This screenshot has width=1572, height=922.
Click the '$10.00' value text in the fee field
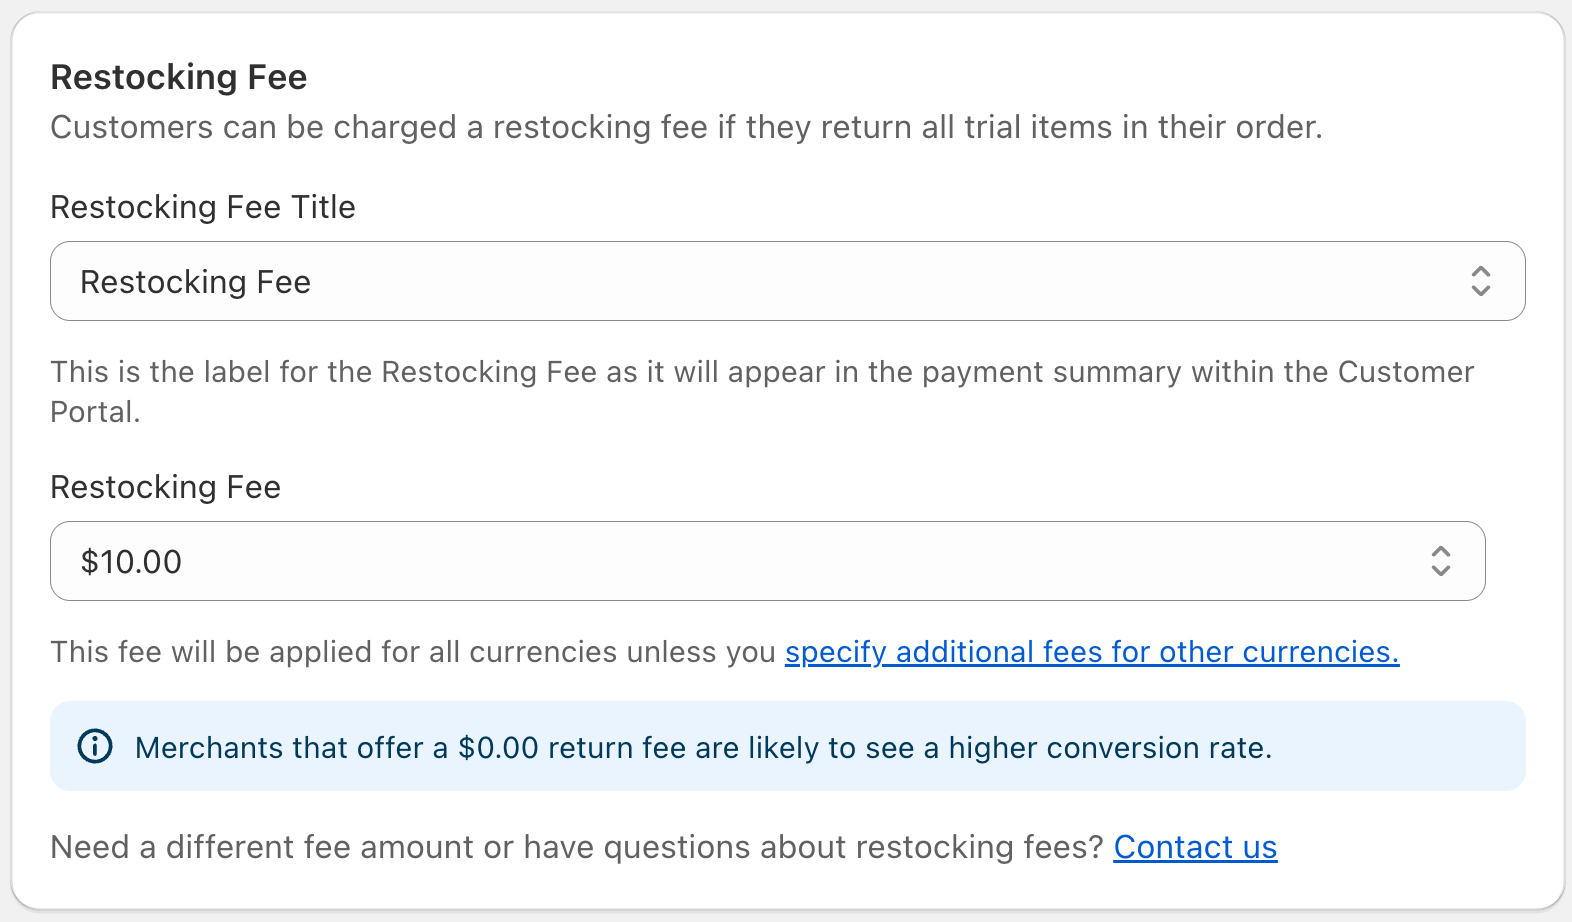click(132, 562)
